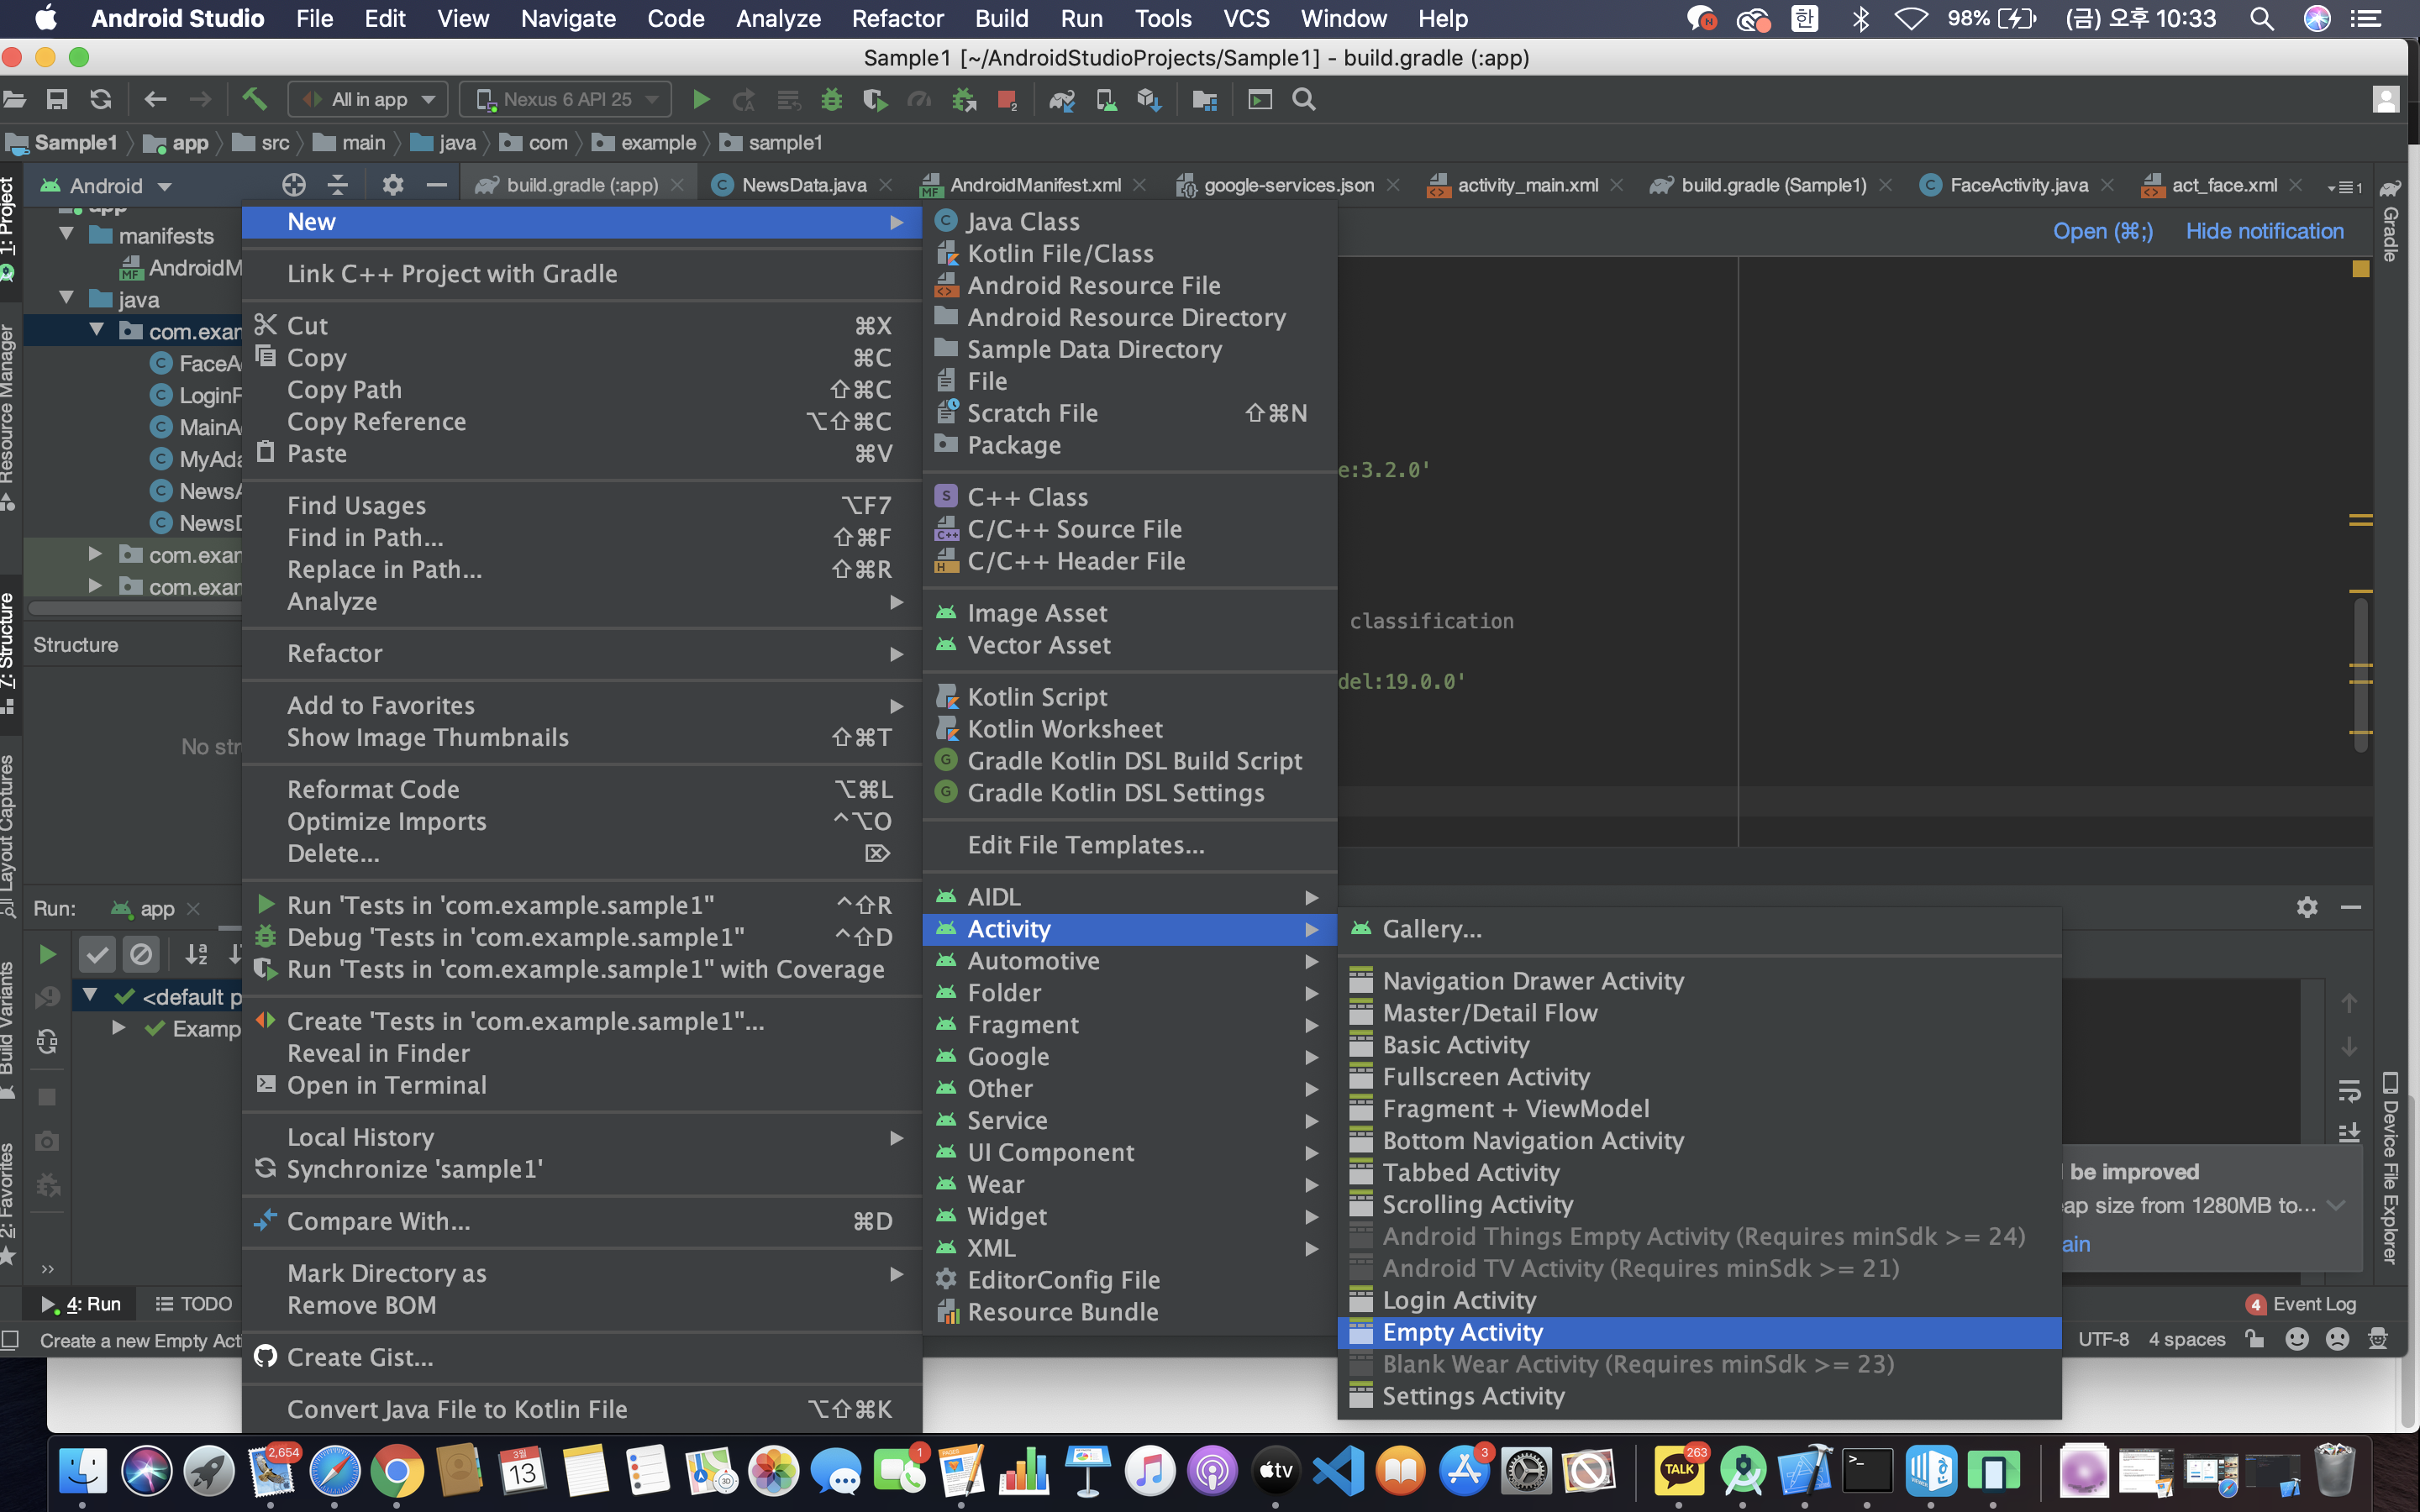Open the Event Log panel
Image resolution: width=2420 pixels, height=1512 pixels.
(x=2312, y=1304)
